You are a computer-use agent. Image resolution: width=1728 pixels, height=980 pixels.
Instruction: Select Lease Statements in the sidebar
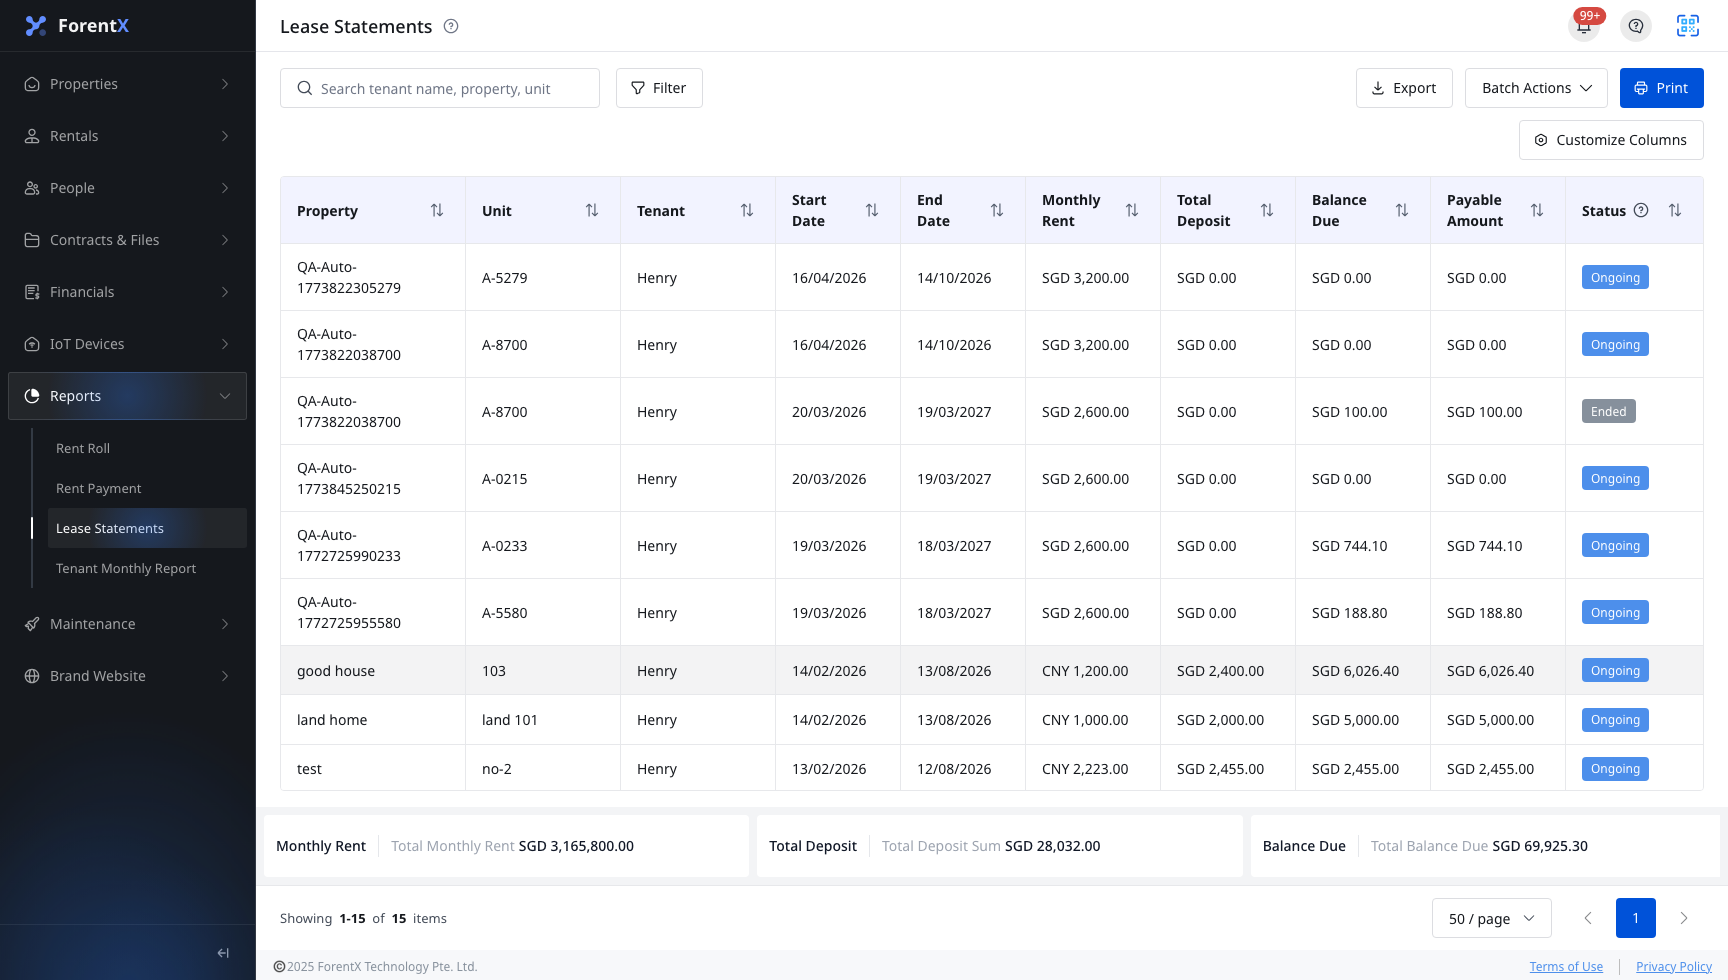pos(147,528)
